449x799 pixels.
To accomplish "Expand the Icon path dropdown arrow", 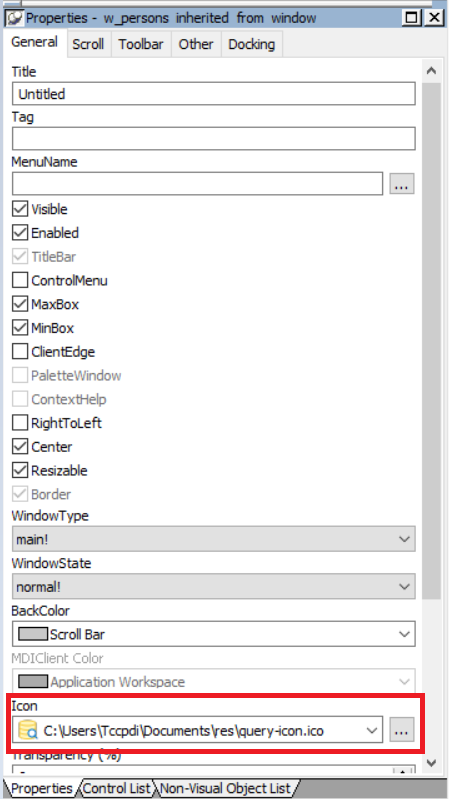I will [x=372, y=730].
